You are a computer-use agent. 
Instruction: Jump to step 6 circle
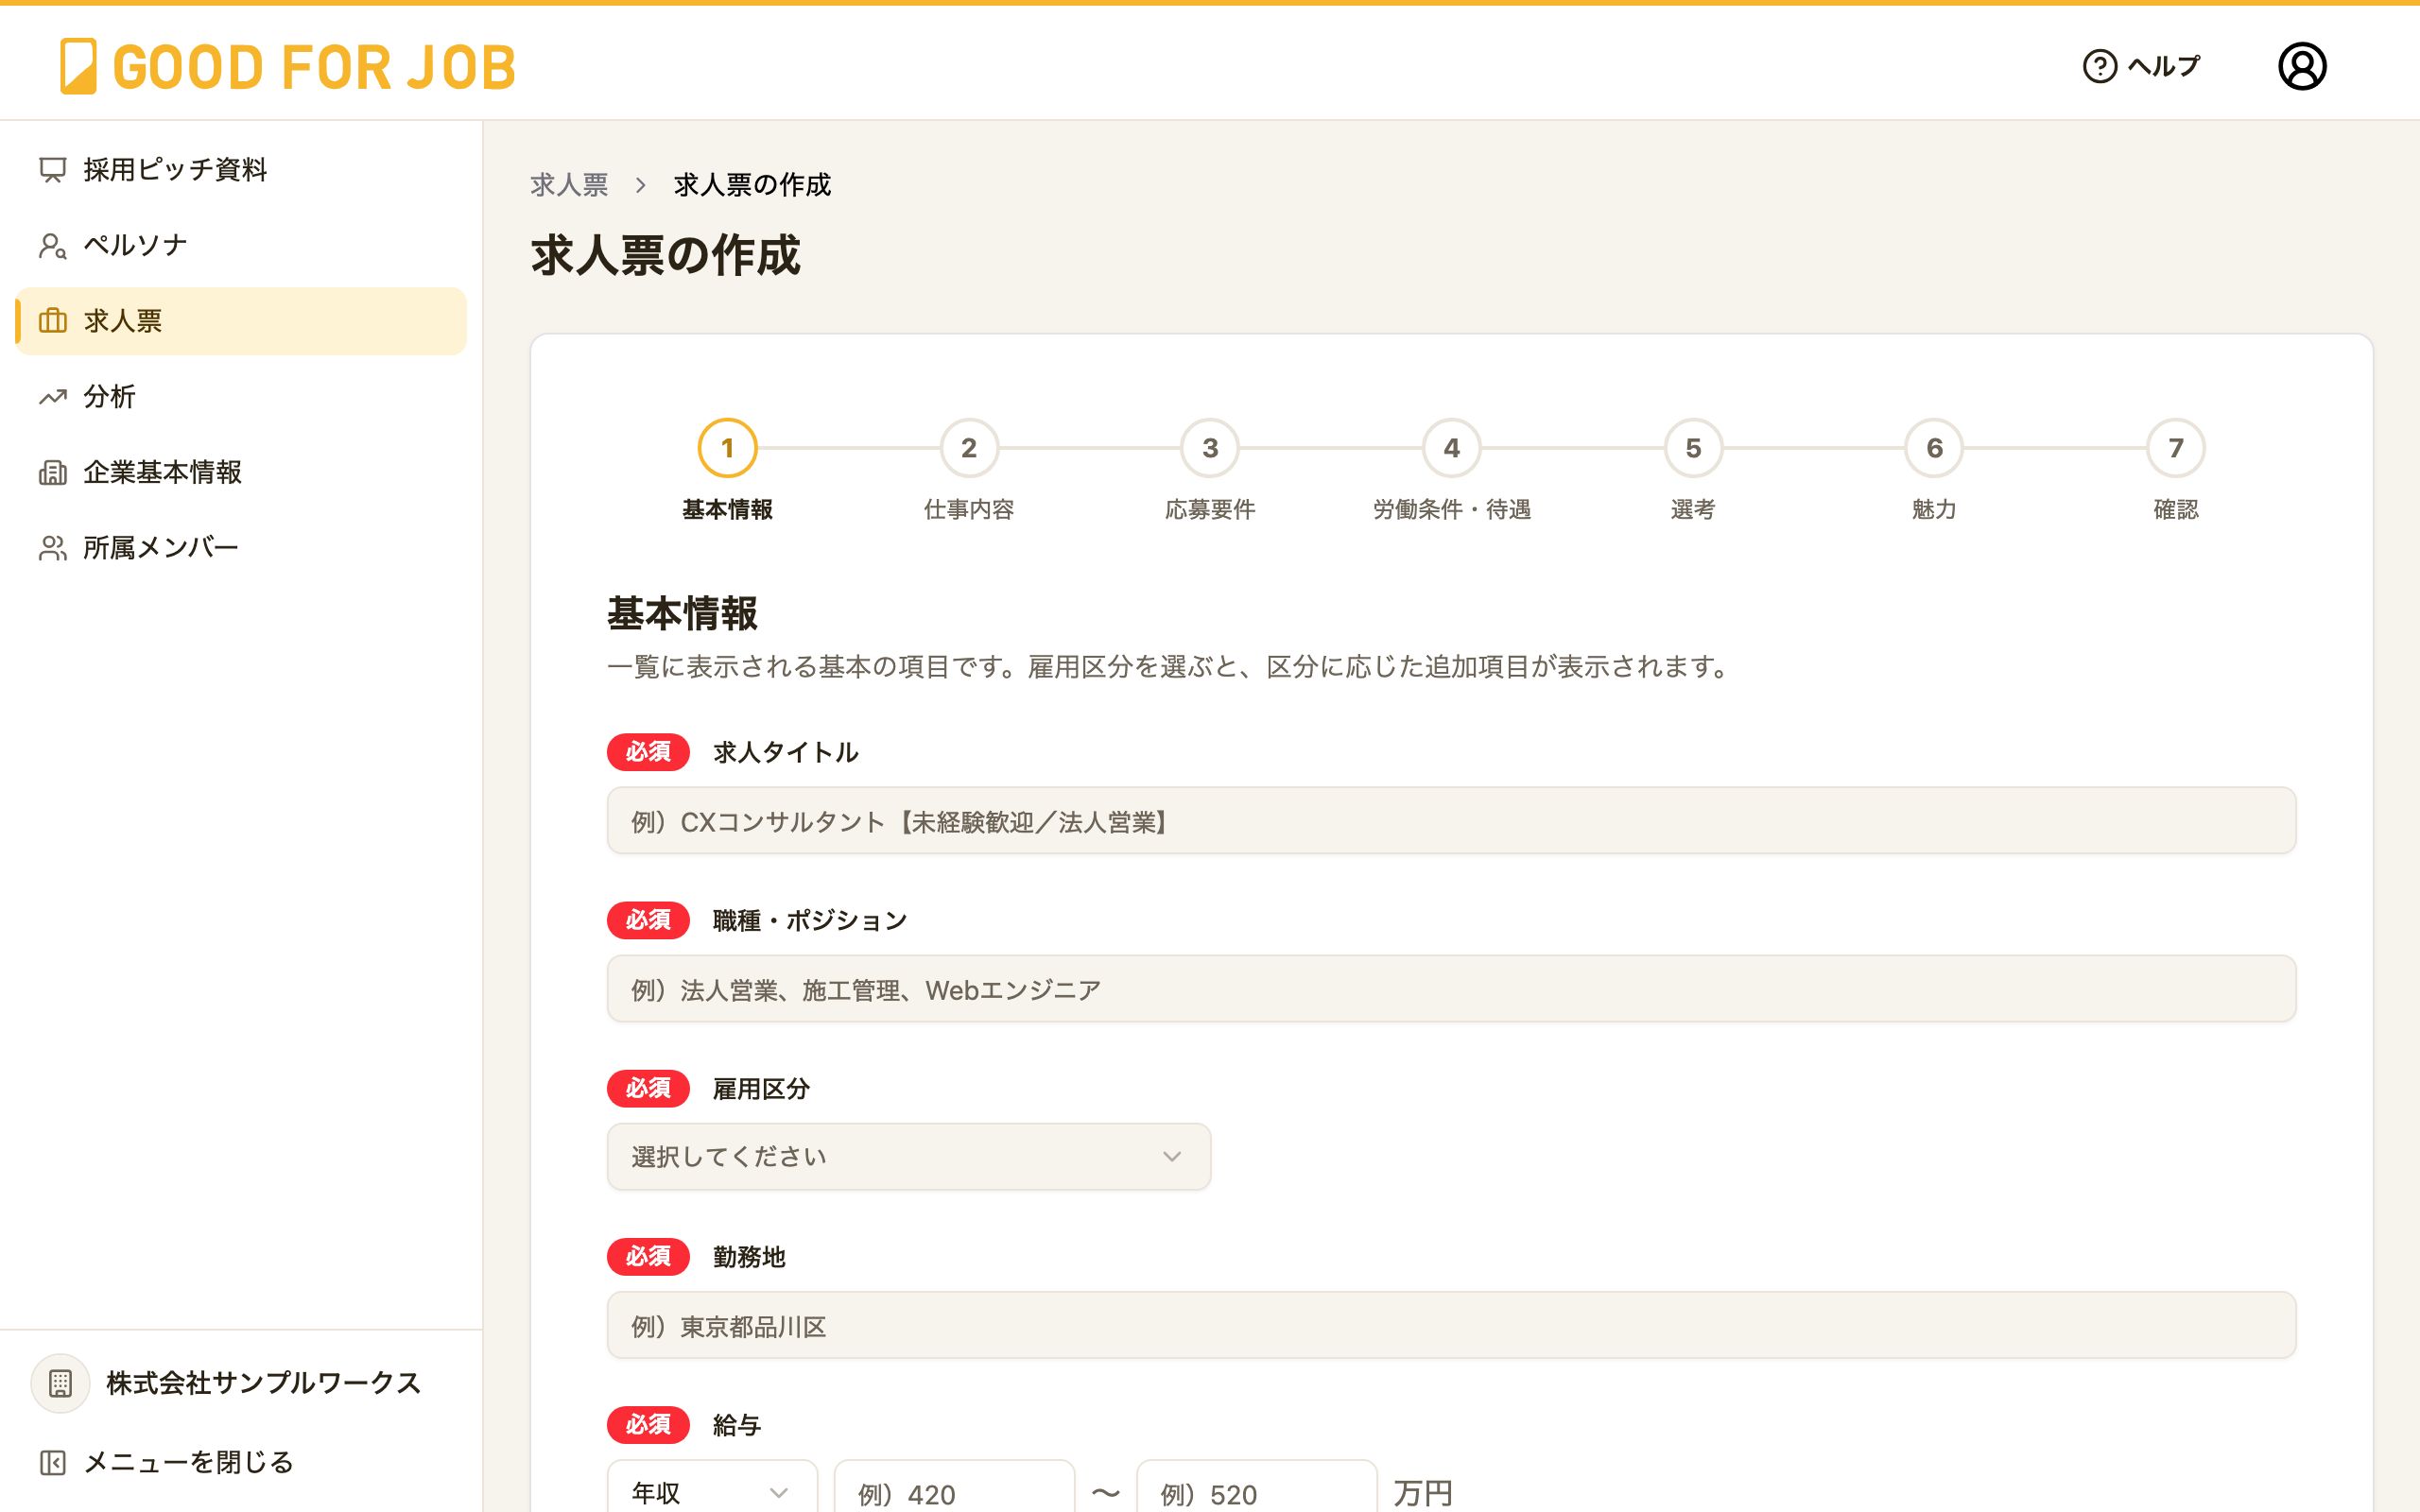[x=1935, y=448]
